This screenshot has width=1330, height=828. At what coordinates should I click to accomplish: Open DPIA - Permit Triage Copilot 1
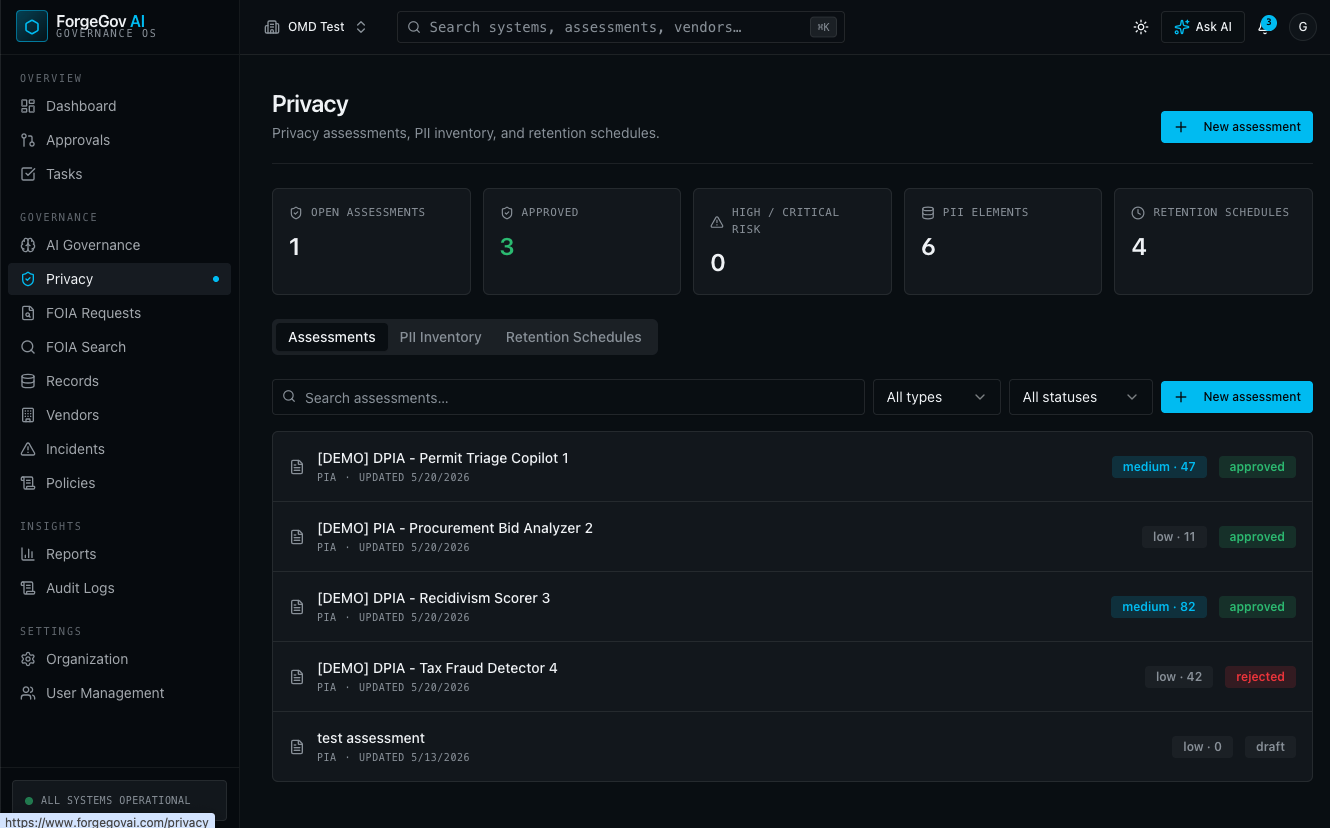pyautogui.click(x=792, y=467)
